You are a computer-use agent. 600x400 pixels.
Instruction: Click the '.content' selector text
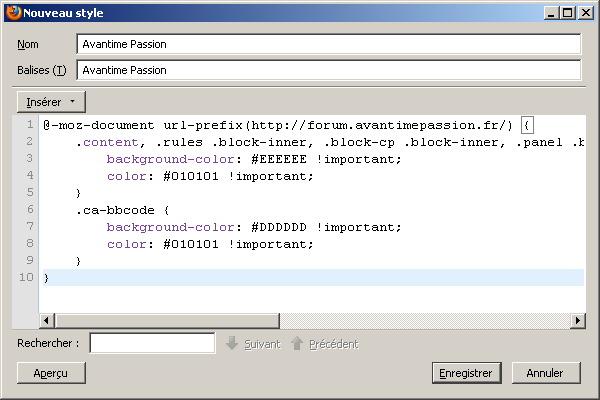(x=107, y=142)
